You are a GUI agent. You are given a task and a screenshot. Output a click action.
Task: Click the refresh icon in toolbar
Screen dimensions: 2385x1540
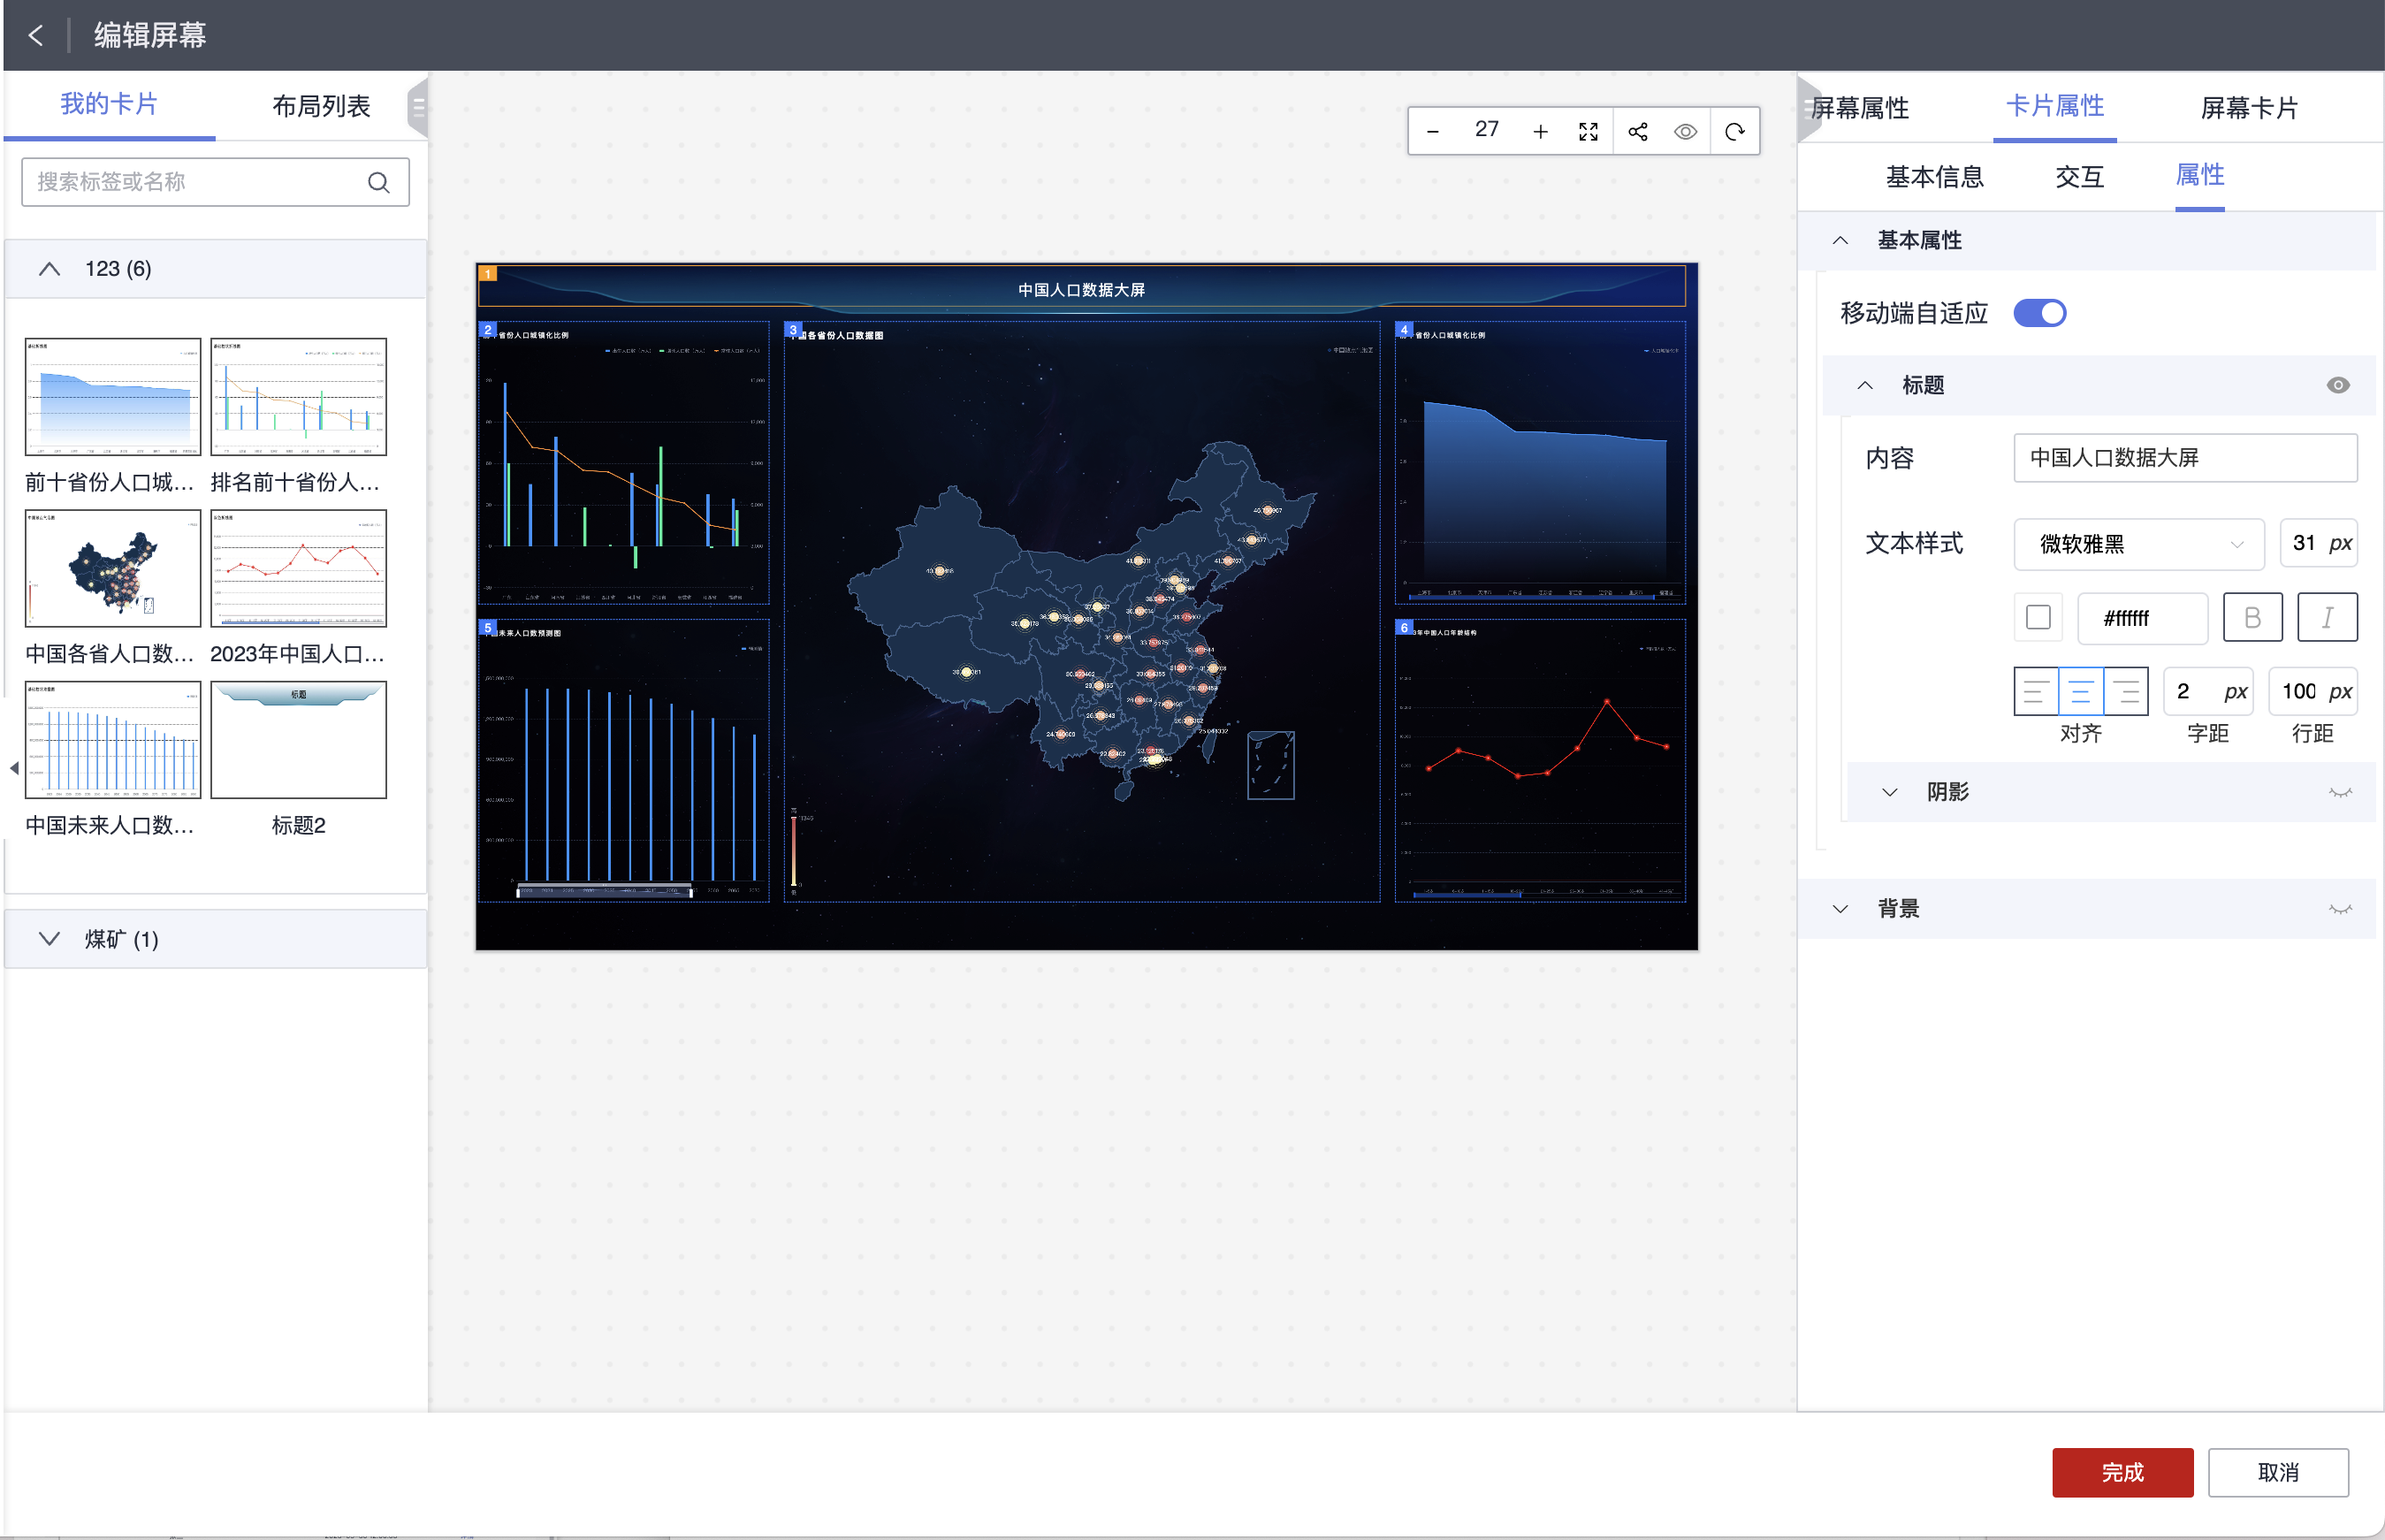1735,132
